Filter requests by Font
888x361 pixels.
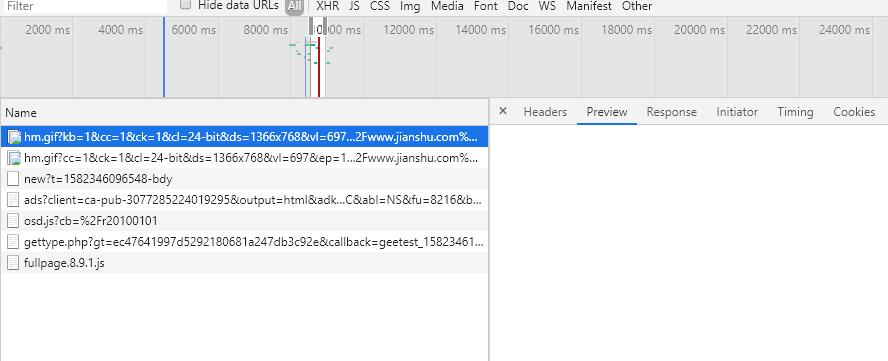pyautogui.click(x=485, y=6)
